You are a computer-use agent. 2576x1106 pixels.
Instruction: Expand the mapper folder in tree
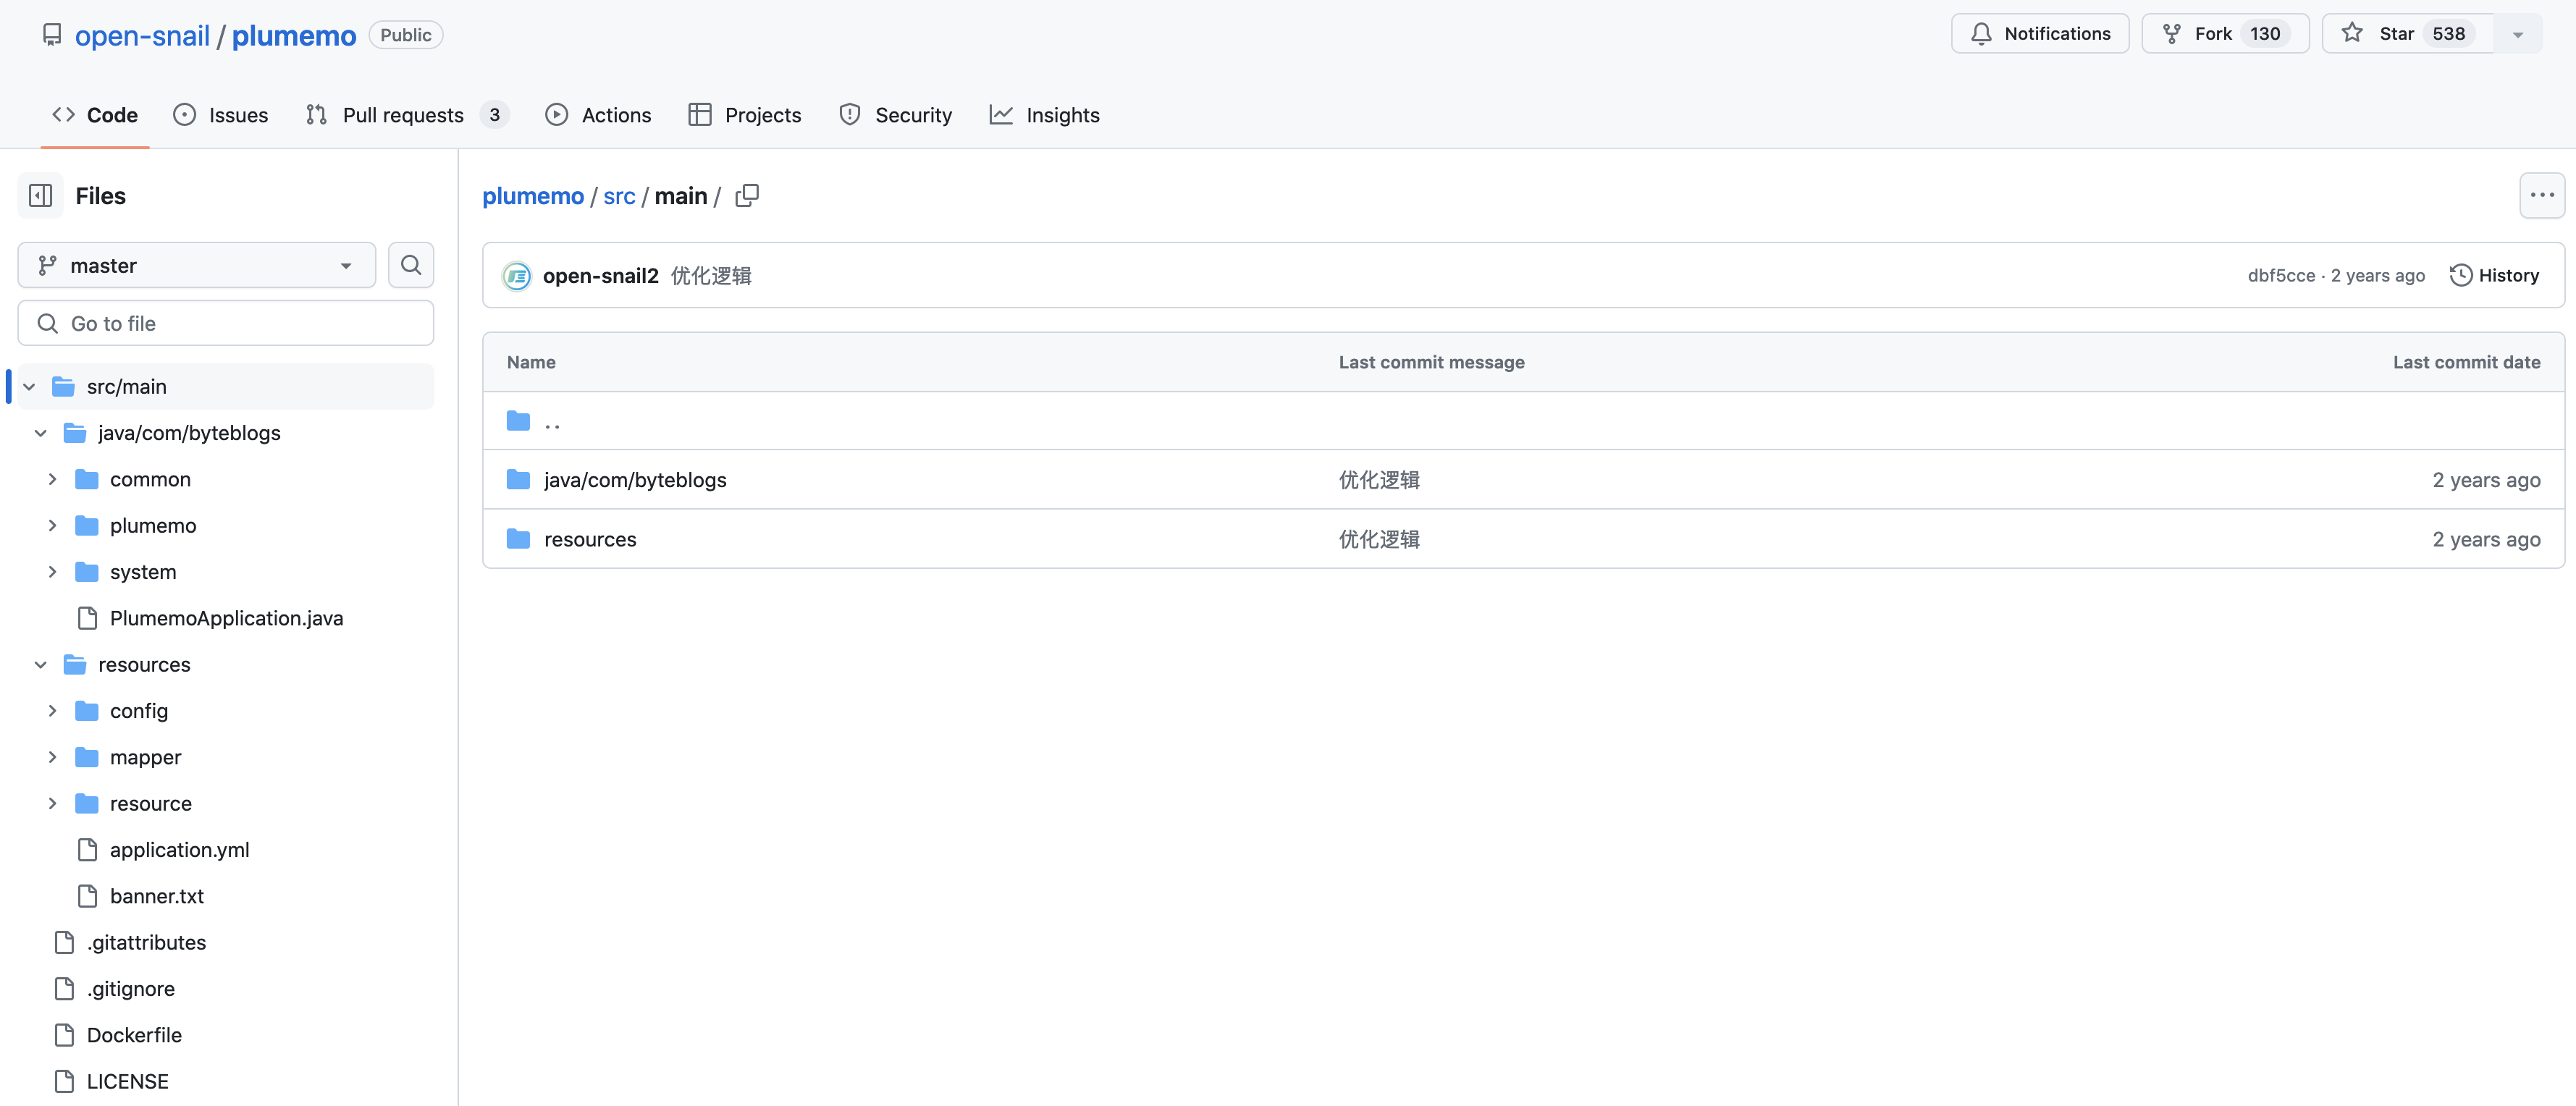[52, 758]
